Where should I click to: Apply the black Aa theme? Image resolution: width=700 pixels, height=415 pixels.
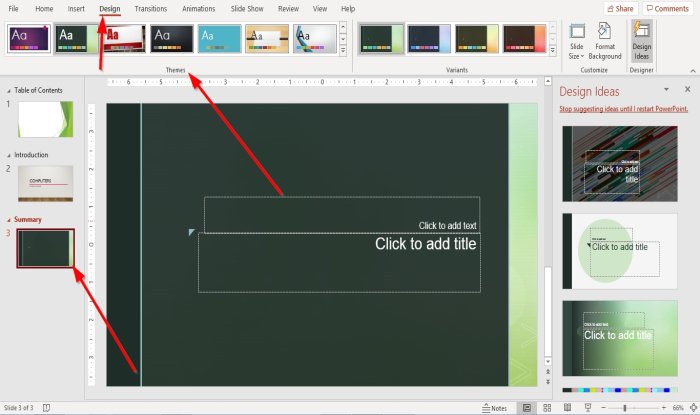click(172, 39)
